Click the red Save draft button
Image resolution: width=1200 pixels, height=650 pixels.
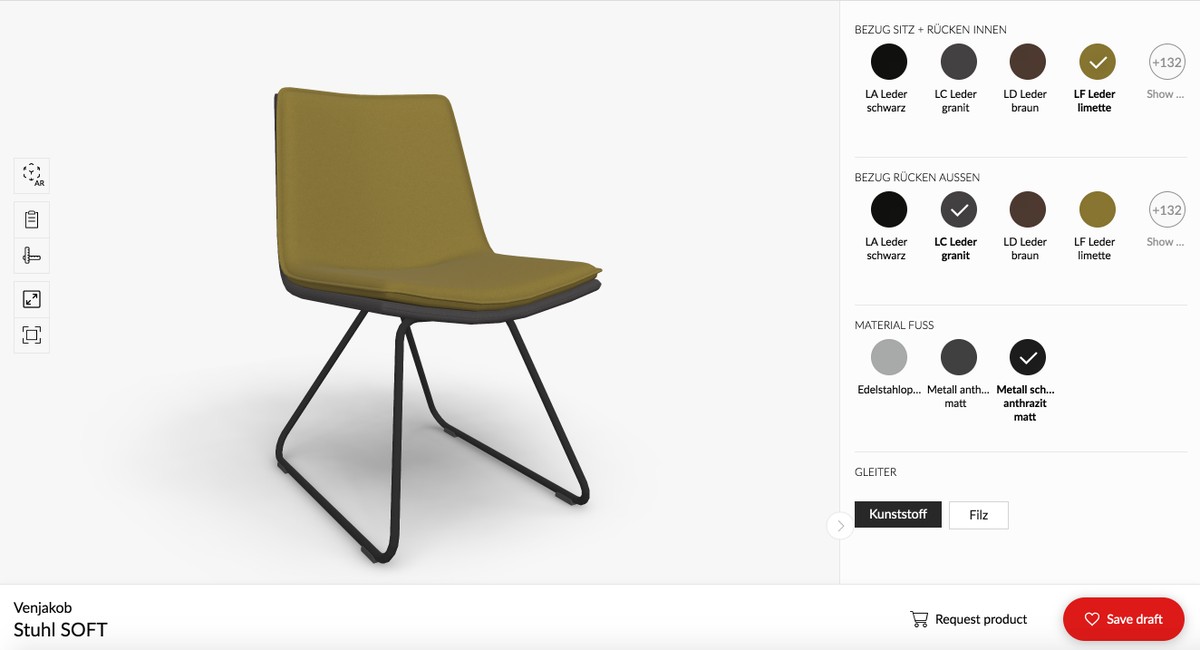click(1123, 619)
